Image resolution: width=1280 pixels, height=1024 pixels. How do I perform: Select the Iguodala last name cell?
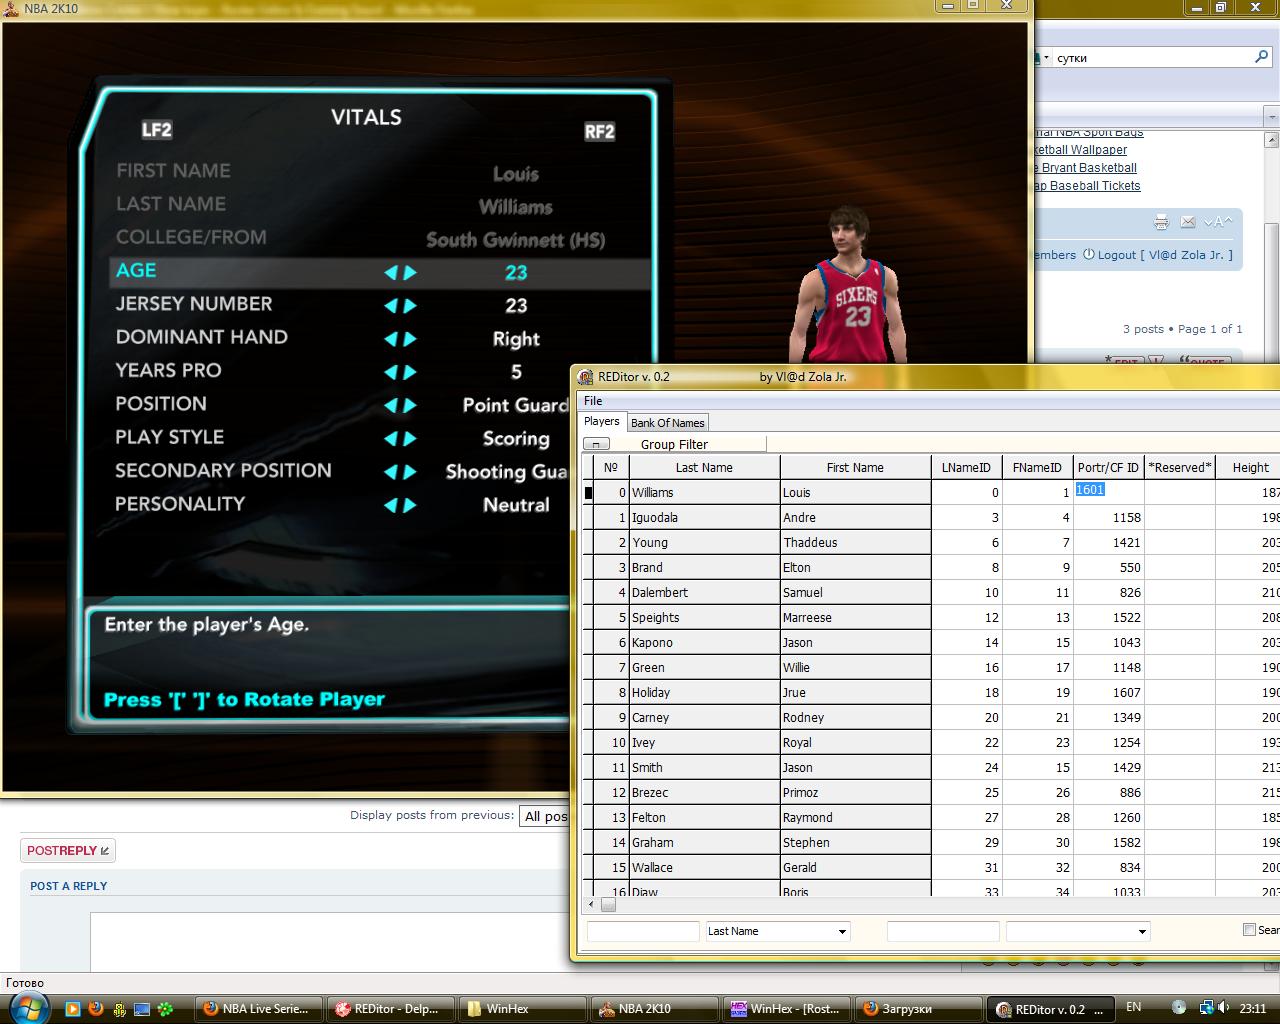pyautogui.click(x=704, y=517)
